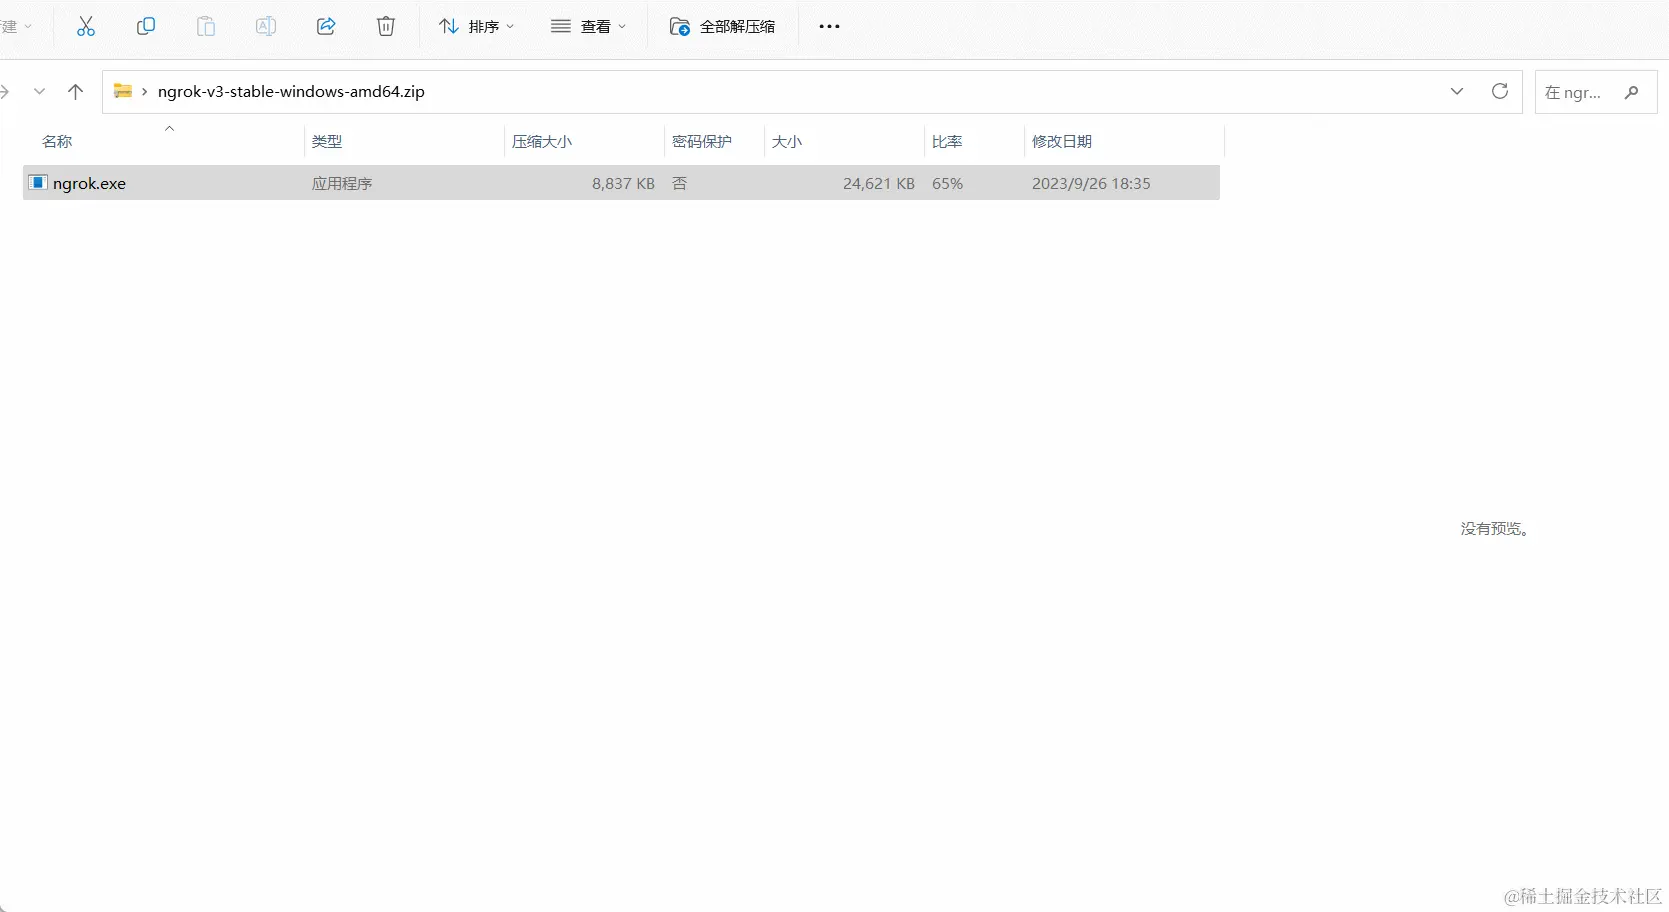Click the search magnifier icon
1669x912 pixels.
coord(1632,92)
